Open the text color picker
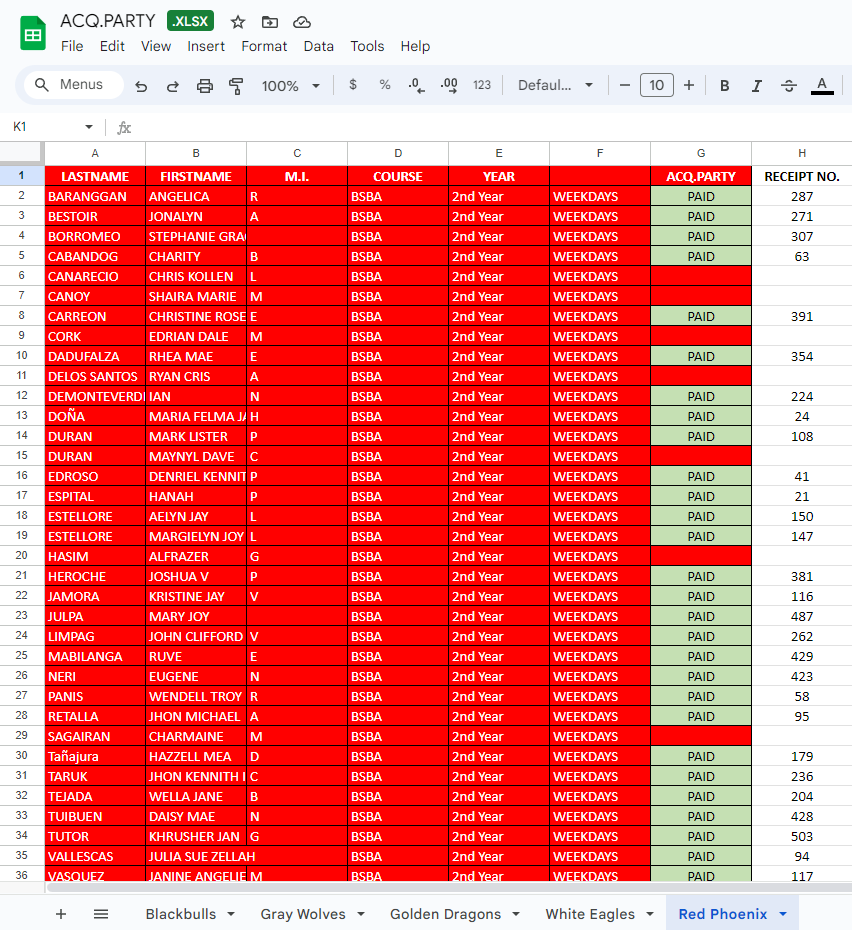The width and height of the screenshot is (852, 930). point(822,86)
